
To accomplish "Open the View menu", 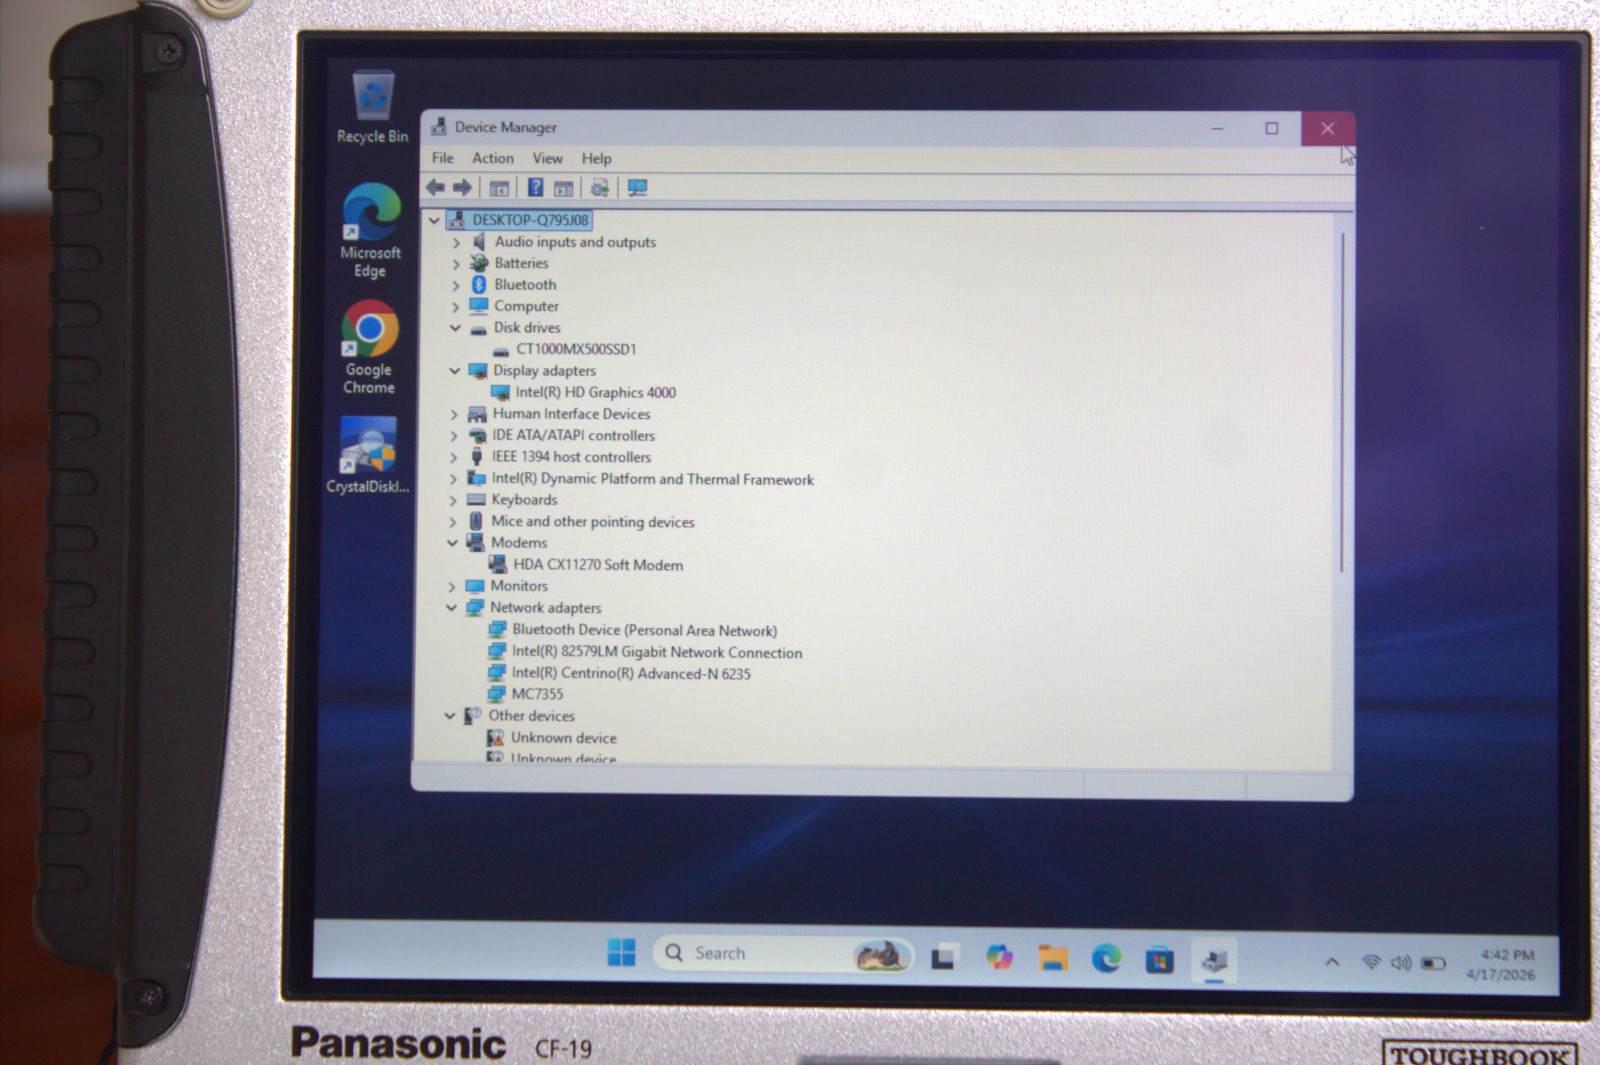I will (547, 158).
